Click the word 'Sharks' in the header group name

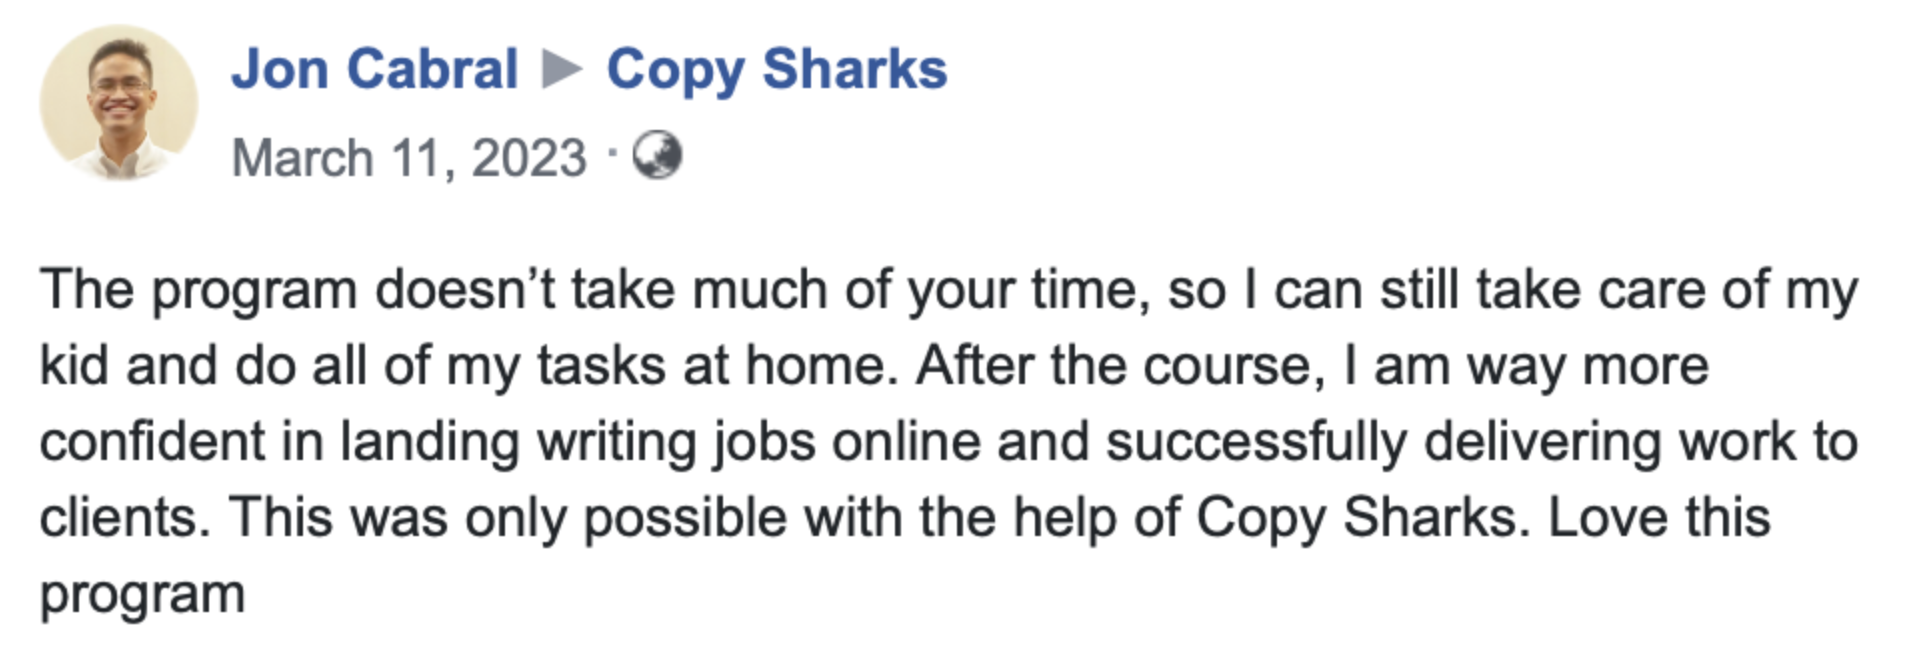tap(854, 69)
